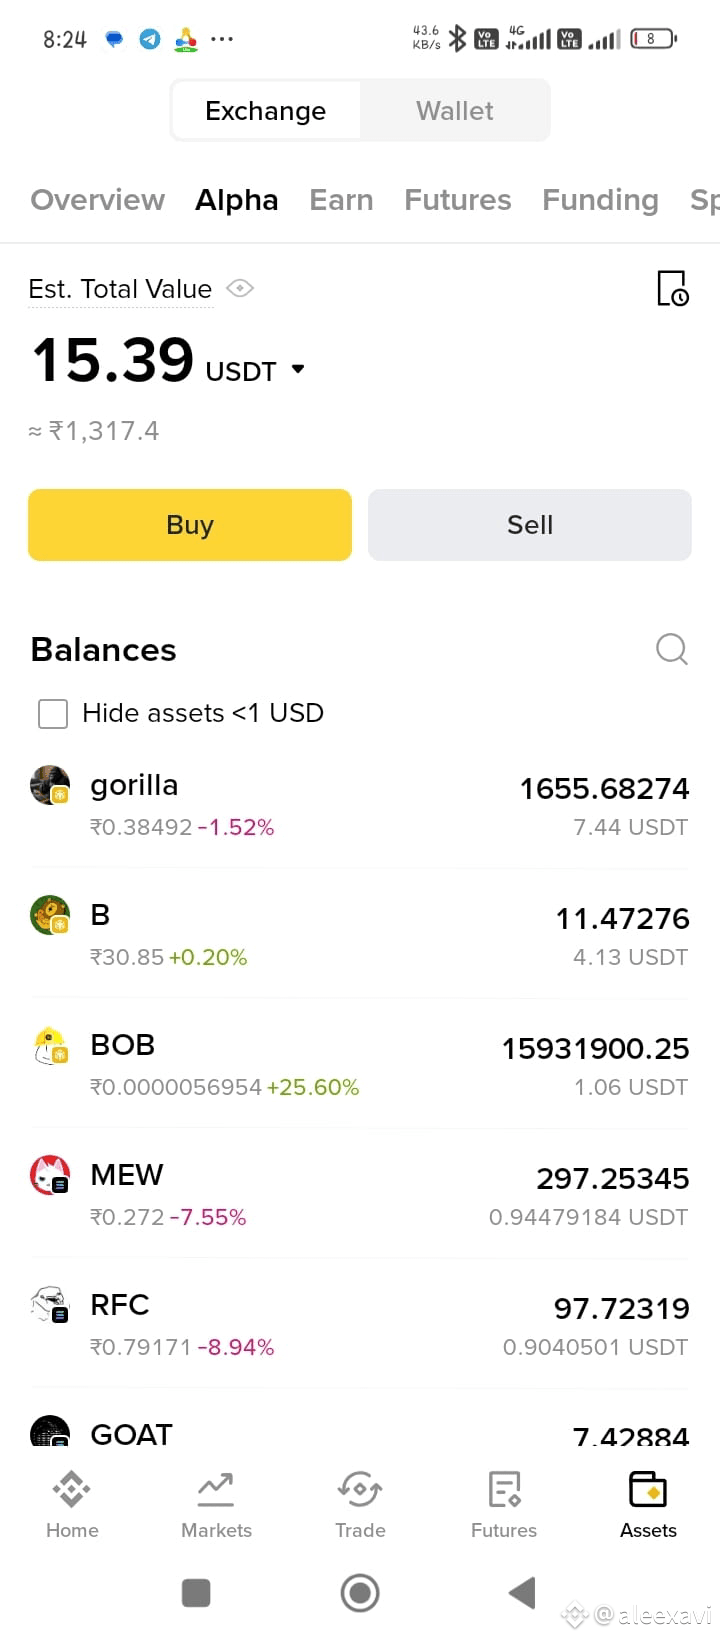Tap the yellow Buy button
The image size is (720, 1640).
[190, 525]
